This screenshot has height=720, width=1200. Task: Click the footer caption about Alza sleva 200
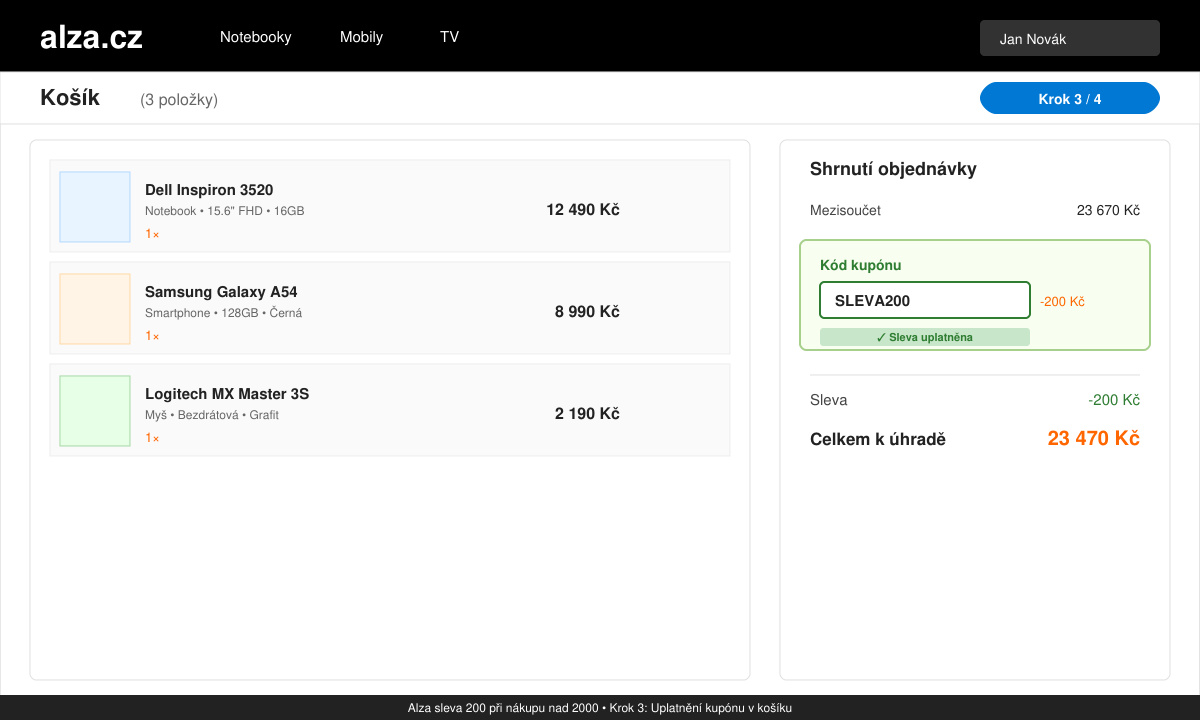tap(600, 708)
